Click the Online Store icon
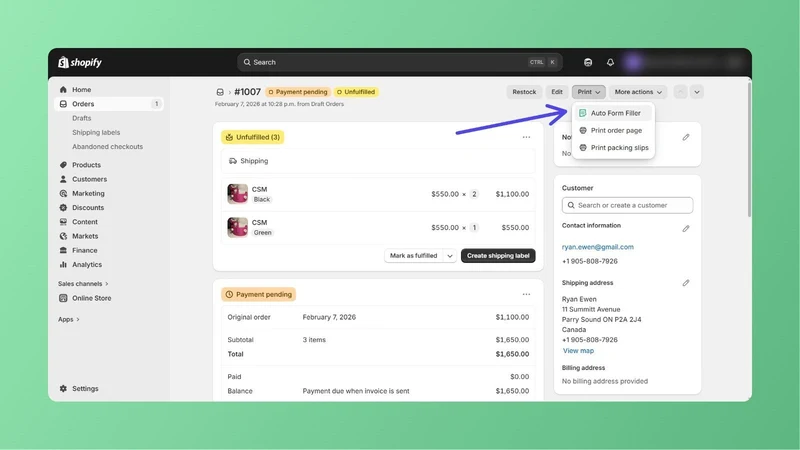800x450 pixels. [63, 298]
